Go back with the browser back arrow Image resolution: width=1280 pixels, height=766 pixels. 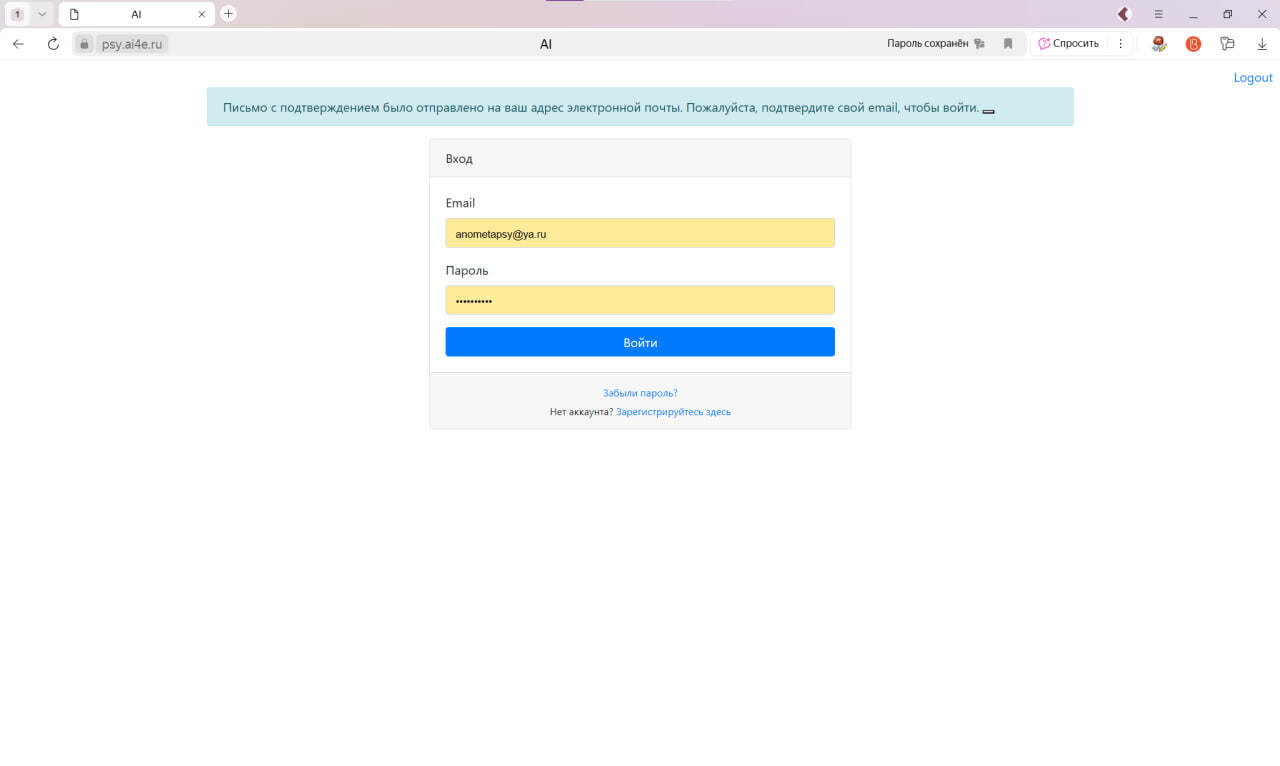point(18,44)
